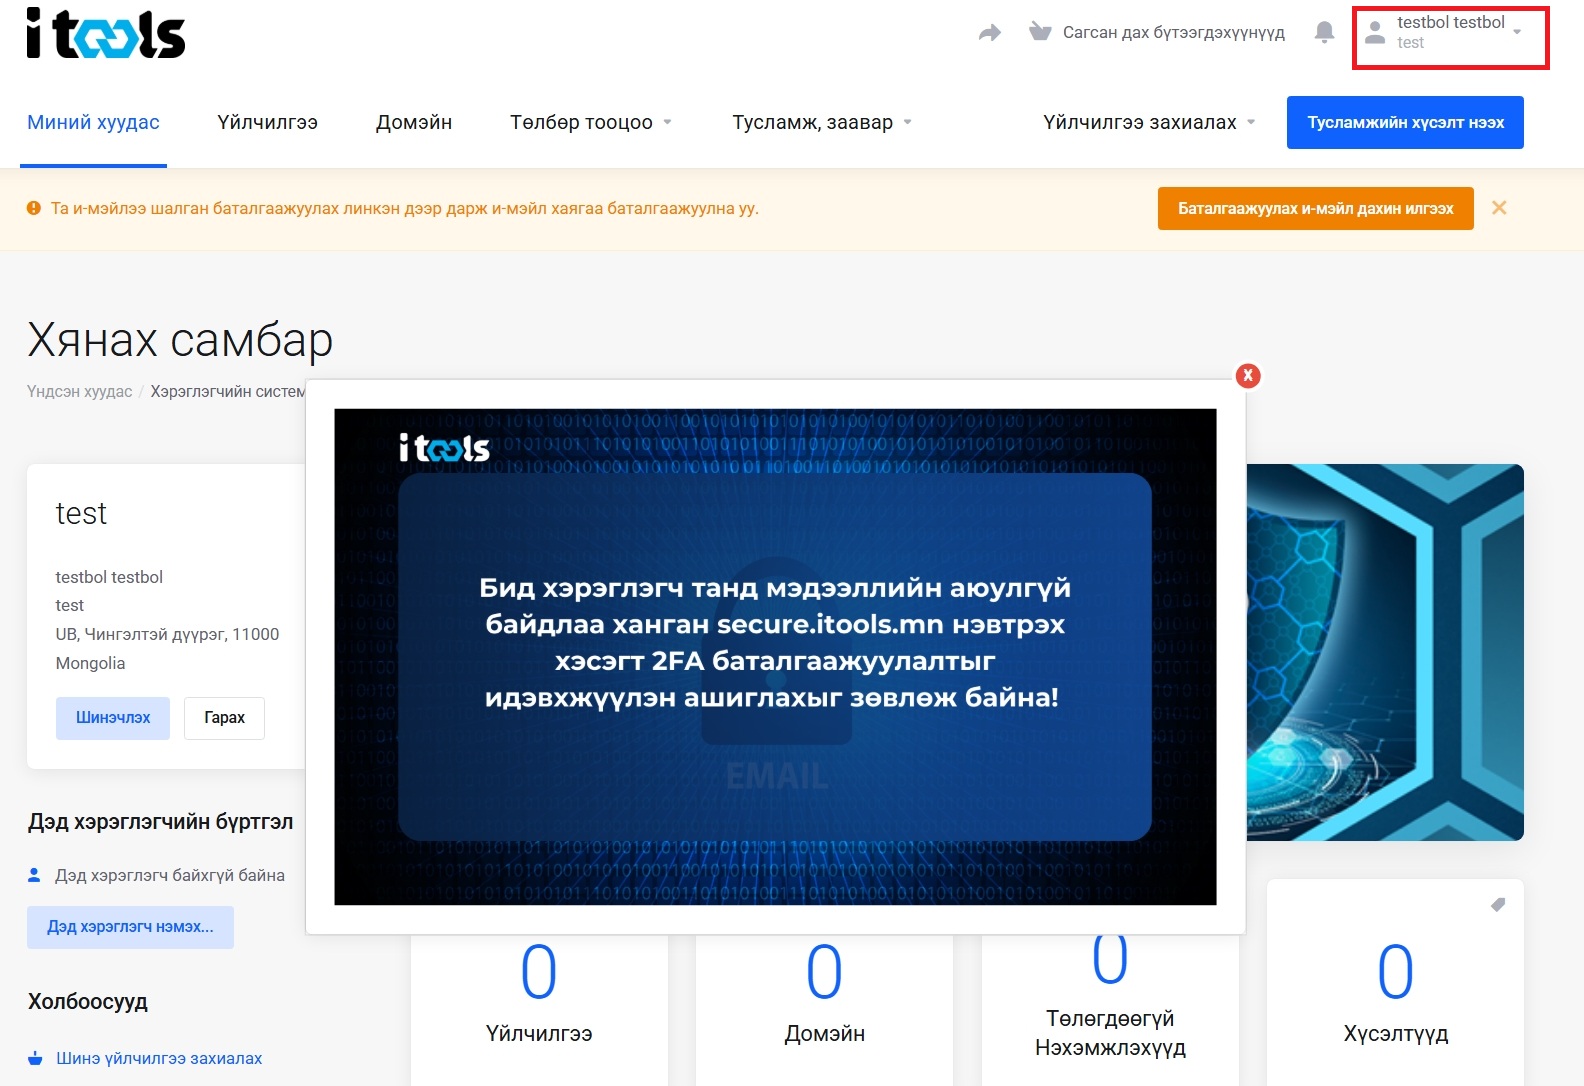
Task: Click the tag icon on Хүсэлтүүд card
Action: (x=1497, y=905)
